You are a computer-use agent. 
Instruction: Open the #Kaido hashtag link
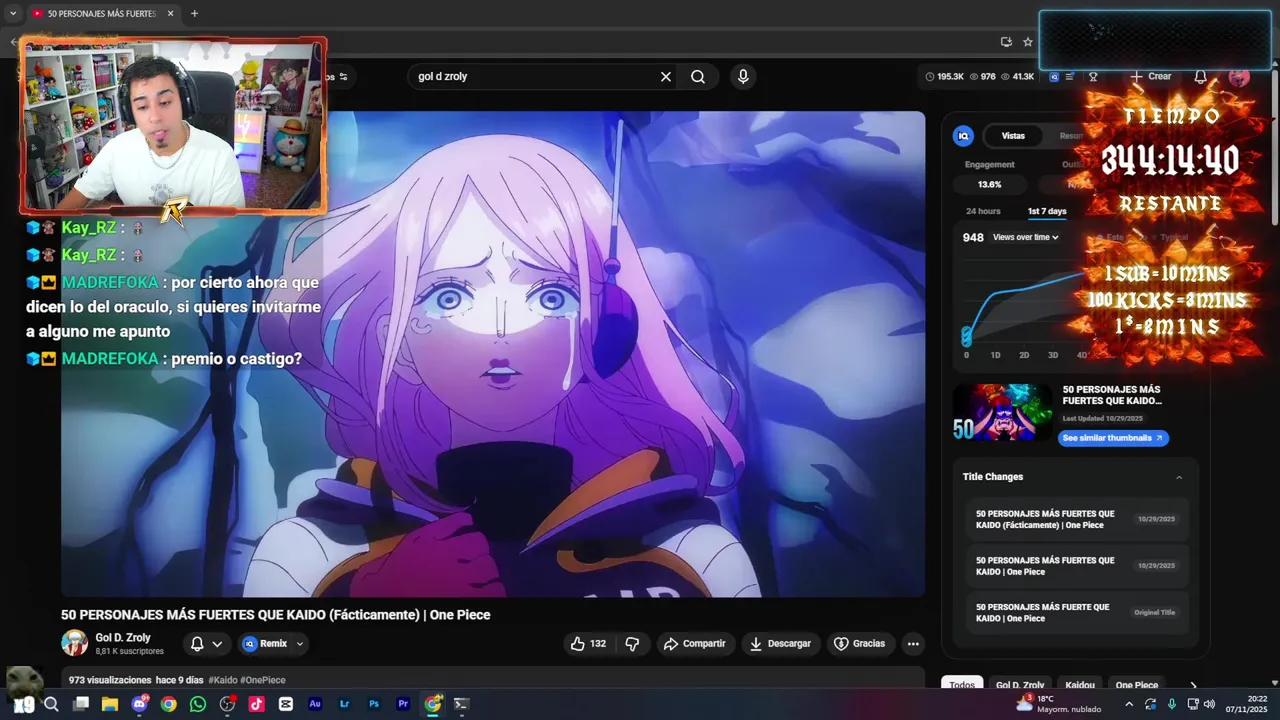[223, 680]
